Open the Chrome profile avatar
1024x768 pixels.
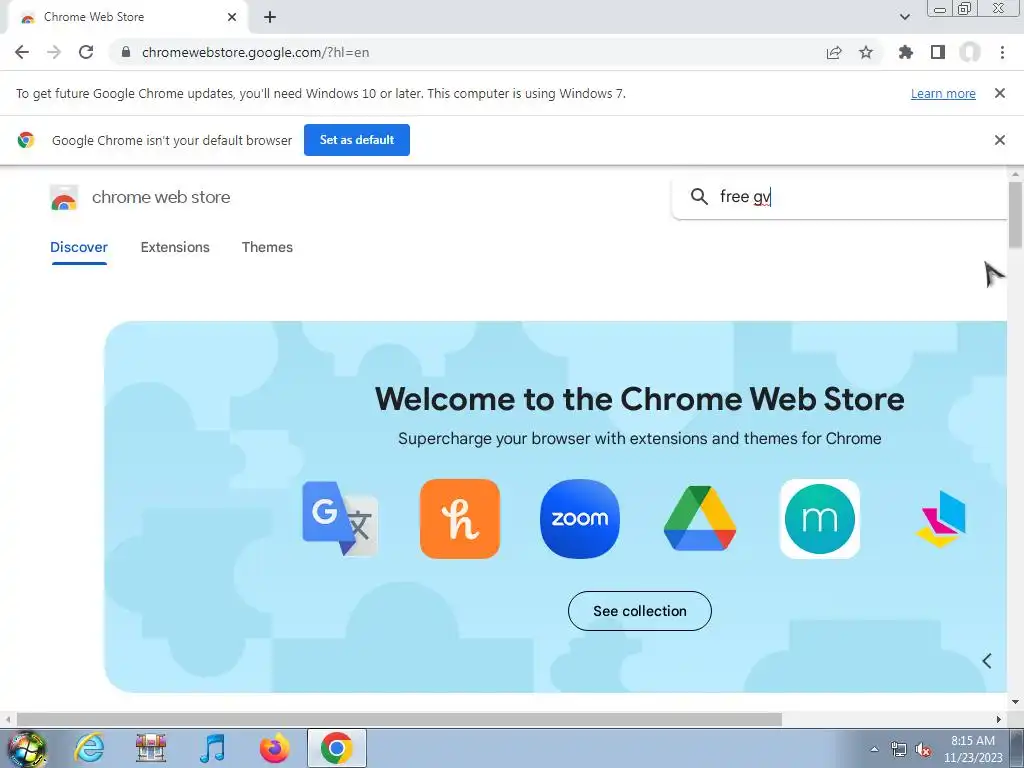[970, 52]
